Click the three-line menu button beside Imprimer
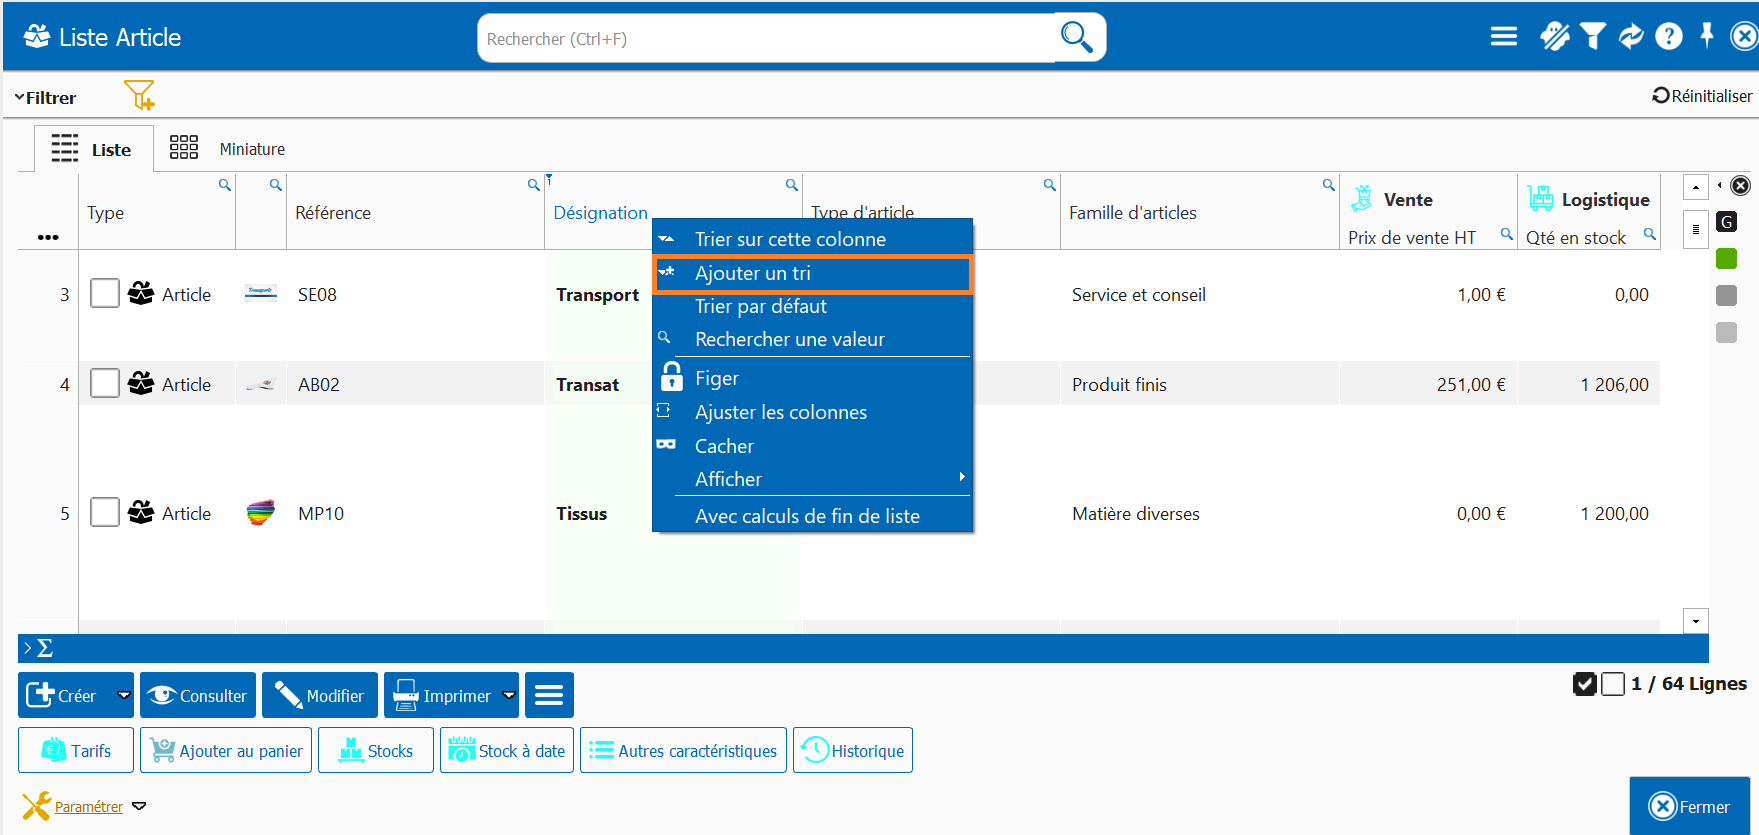Viewport: 1759px width, 835px height. [x=549, y=695]
